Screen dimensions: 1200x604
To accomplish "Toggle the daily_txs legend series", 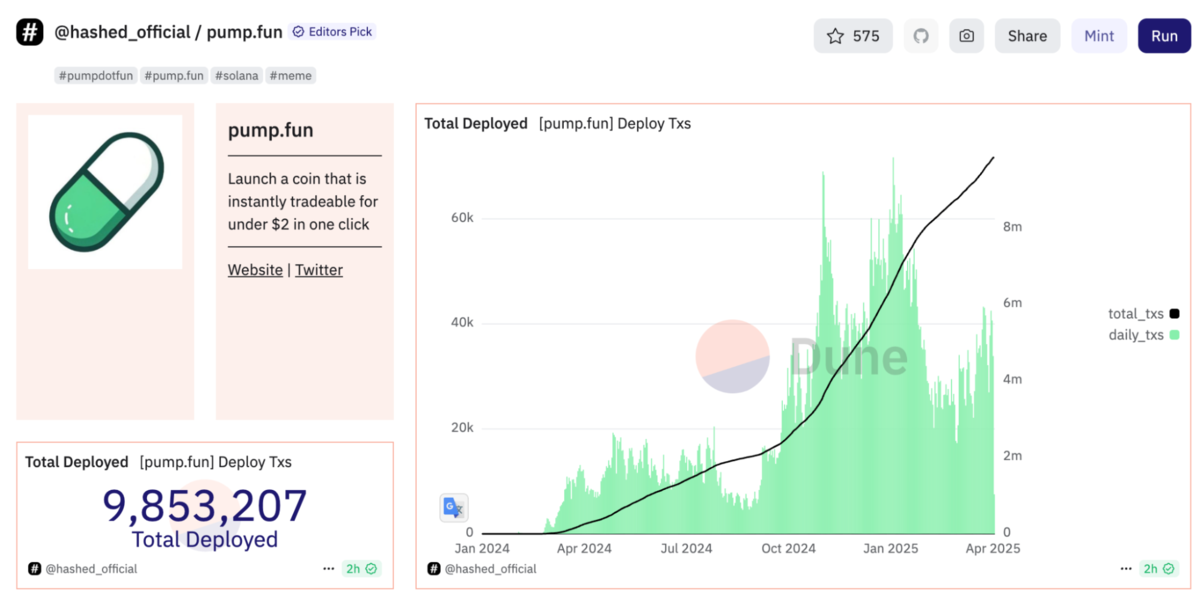I will click(1143, 335).
